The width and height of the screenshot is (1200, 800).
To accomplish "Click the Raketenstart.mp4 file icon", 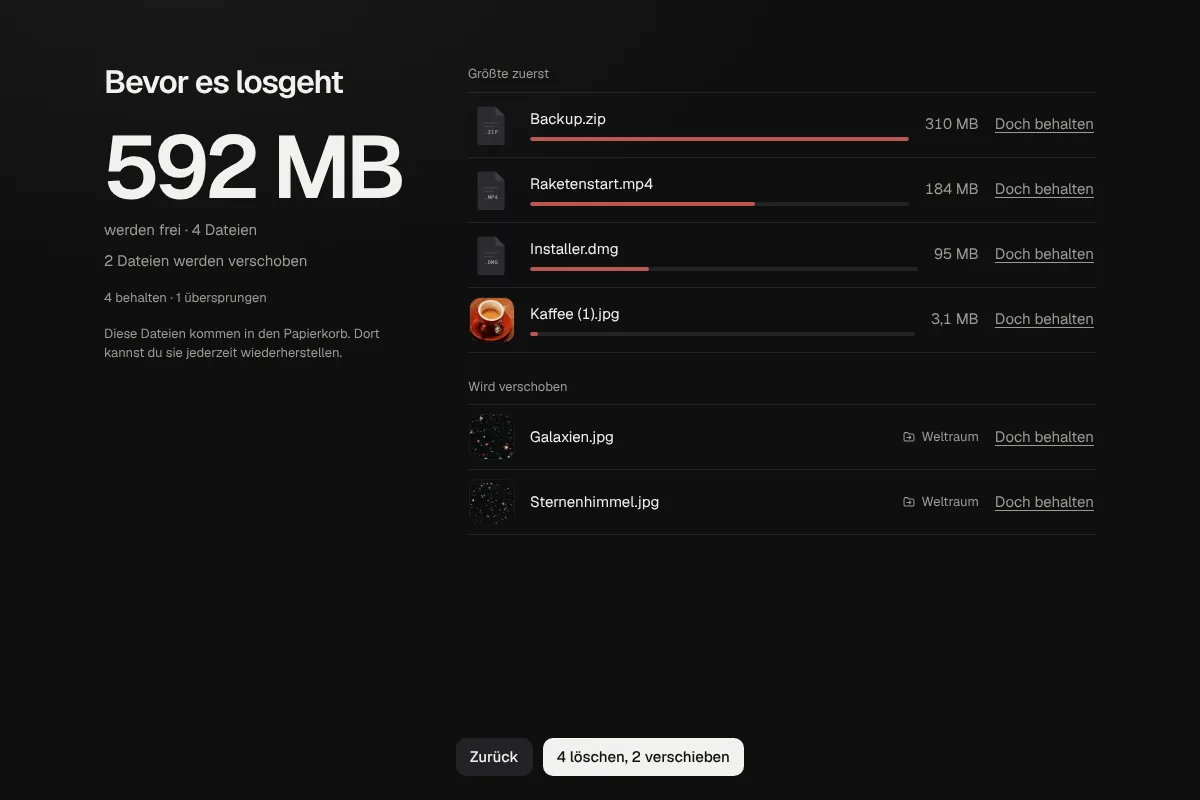I will (x=491, y=190).
